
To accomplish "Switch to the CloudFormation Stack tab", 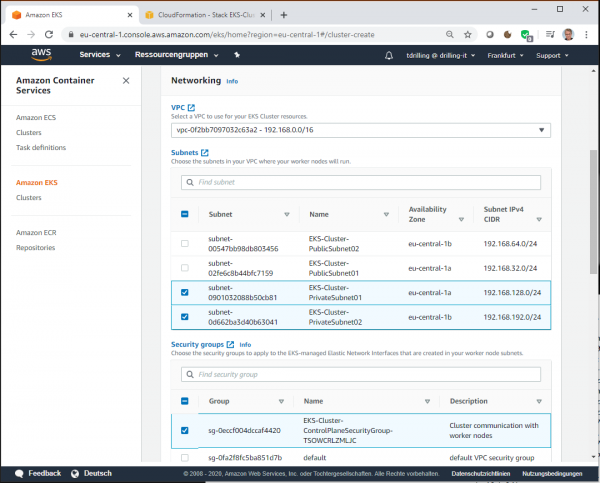I will (x=206, y=15).
